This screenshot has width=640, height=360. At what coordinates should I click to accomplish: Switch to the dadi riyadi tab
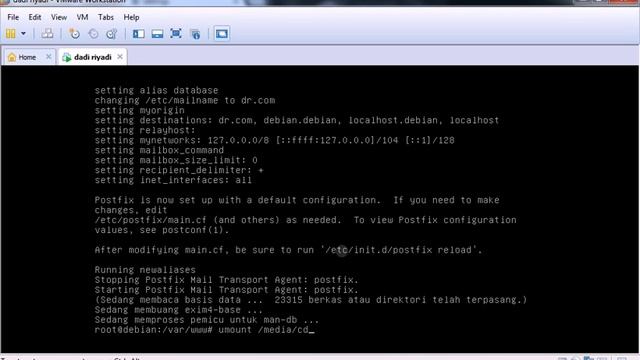93,57
